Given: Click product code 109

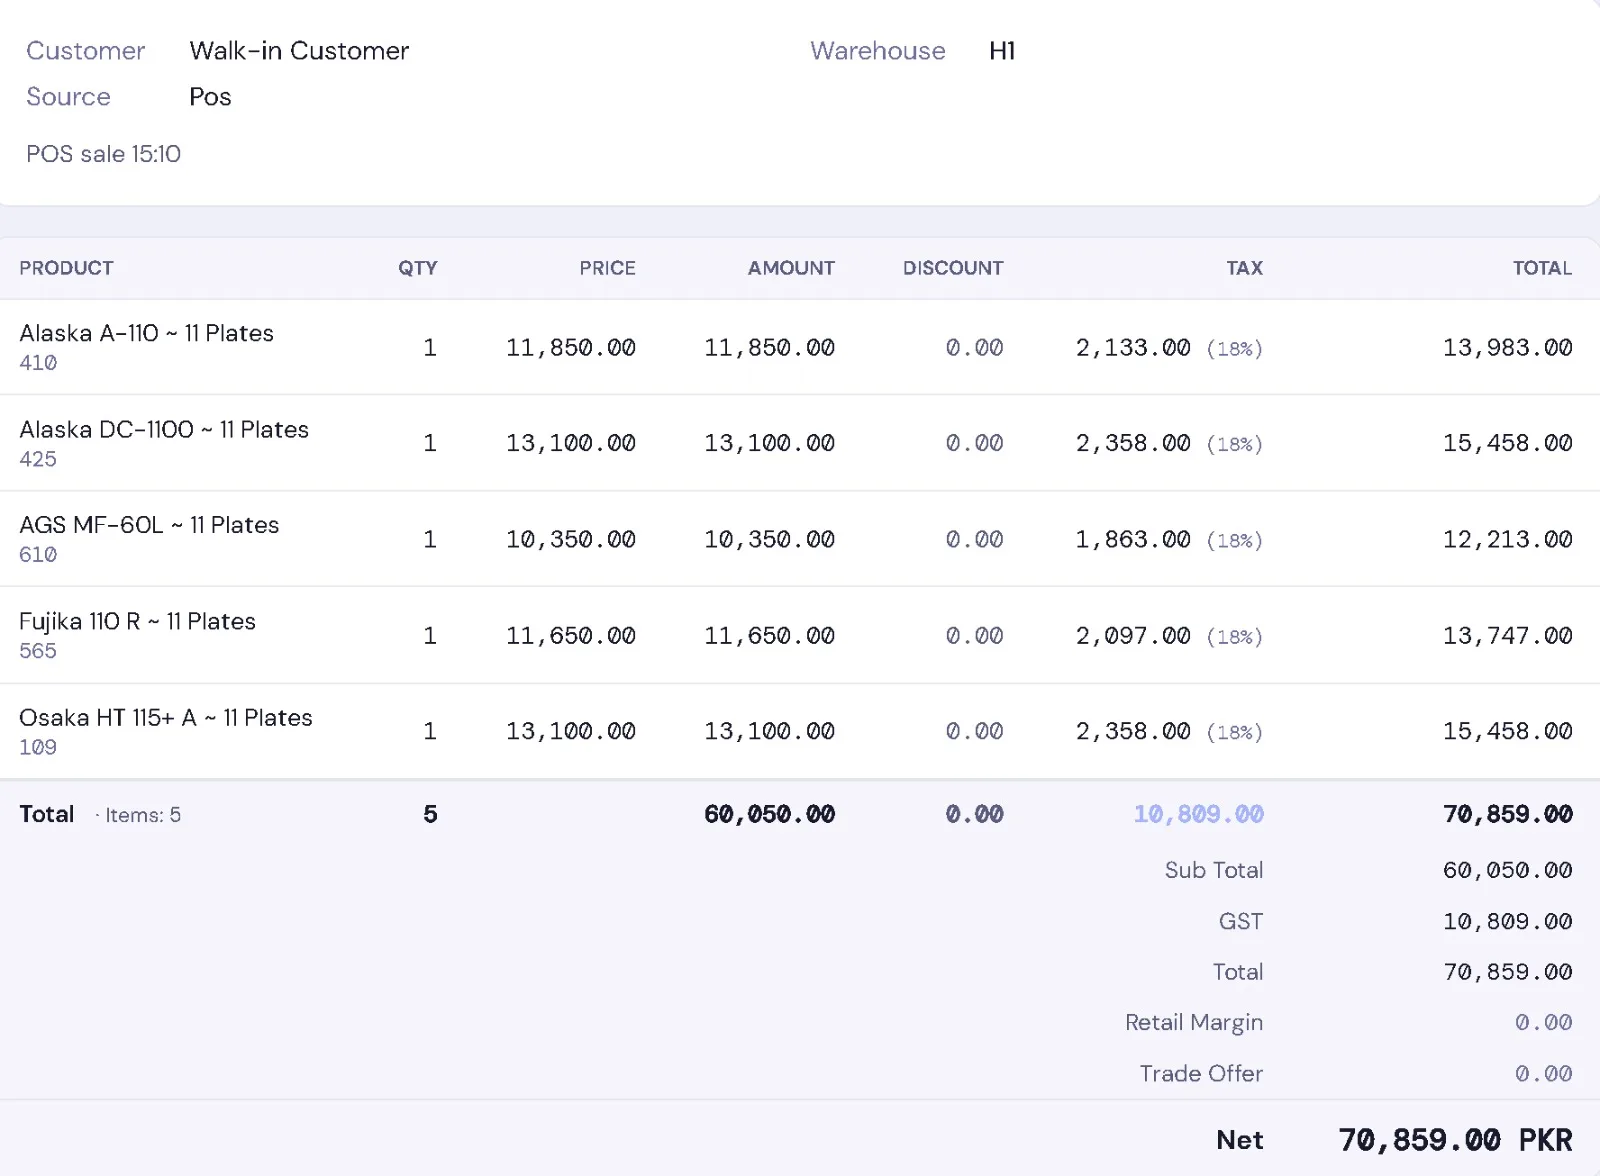Looking at the screenshot, I should pyautogui.click(x=38, y=747).
